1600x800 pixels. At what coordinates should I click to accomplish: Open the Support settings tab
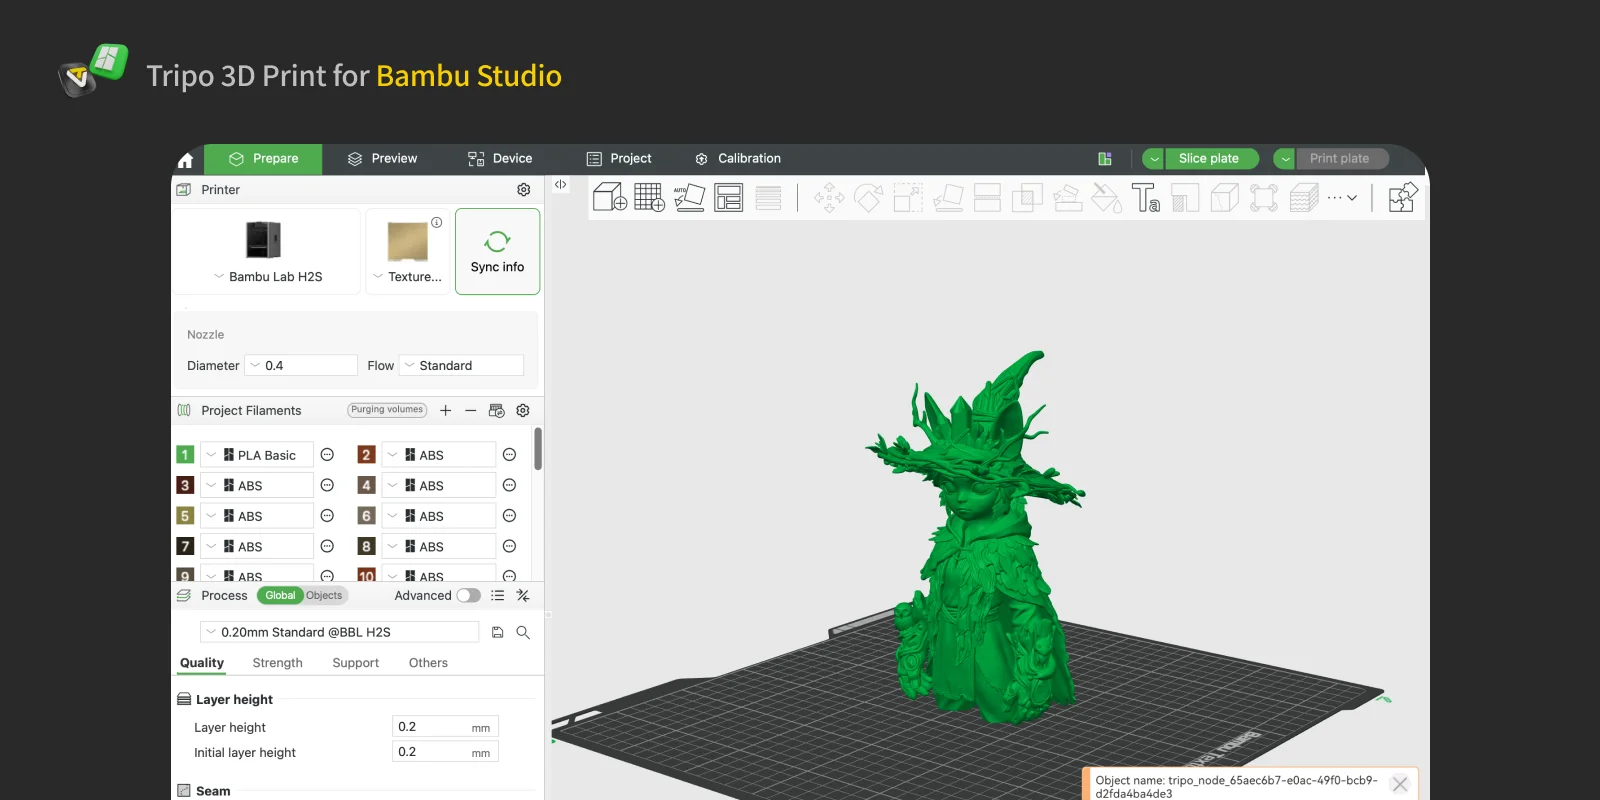(355, 663)
